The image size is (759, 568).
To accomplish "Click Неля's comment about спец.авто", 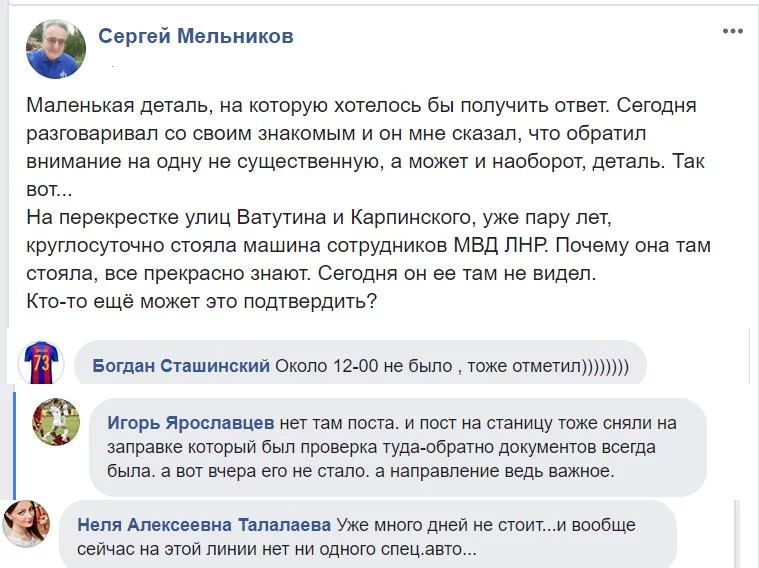I will coord(356,537).
